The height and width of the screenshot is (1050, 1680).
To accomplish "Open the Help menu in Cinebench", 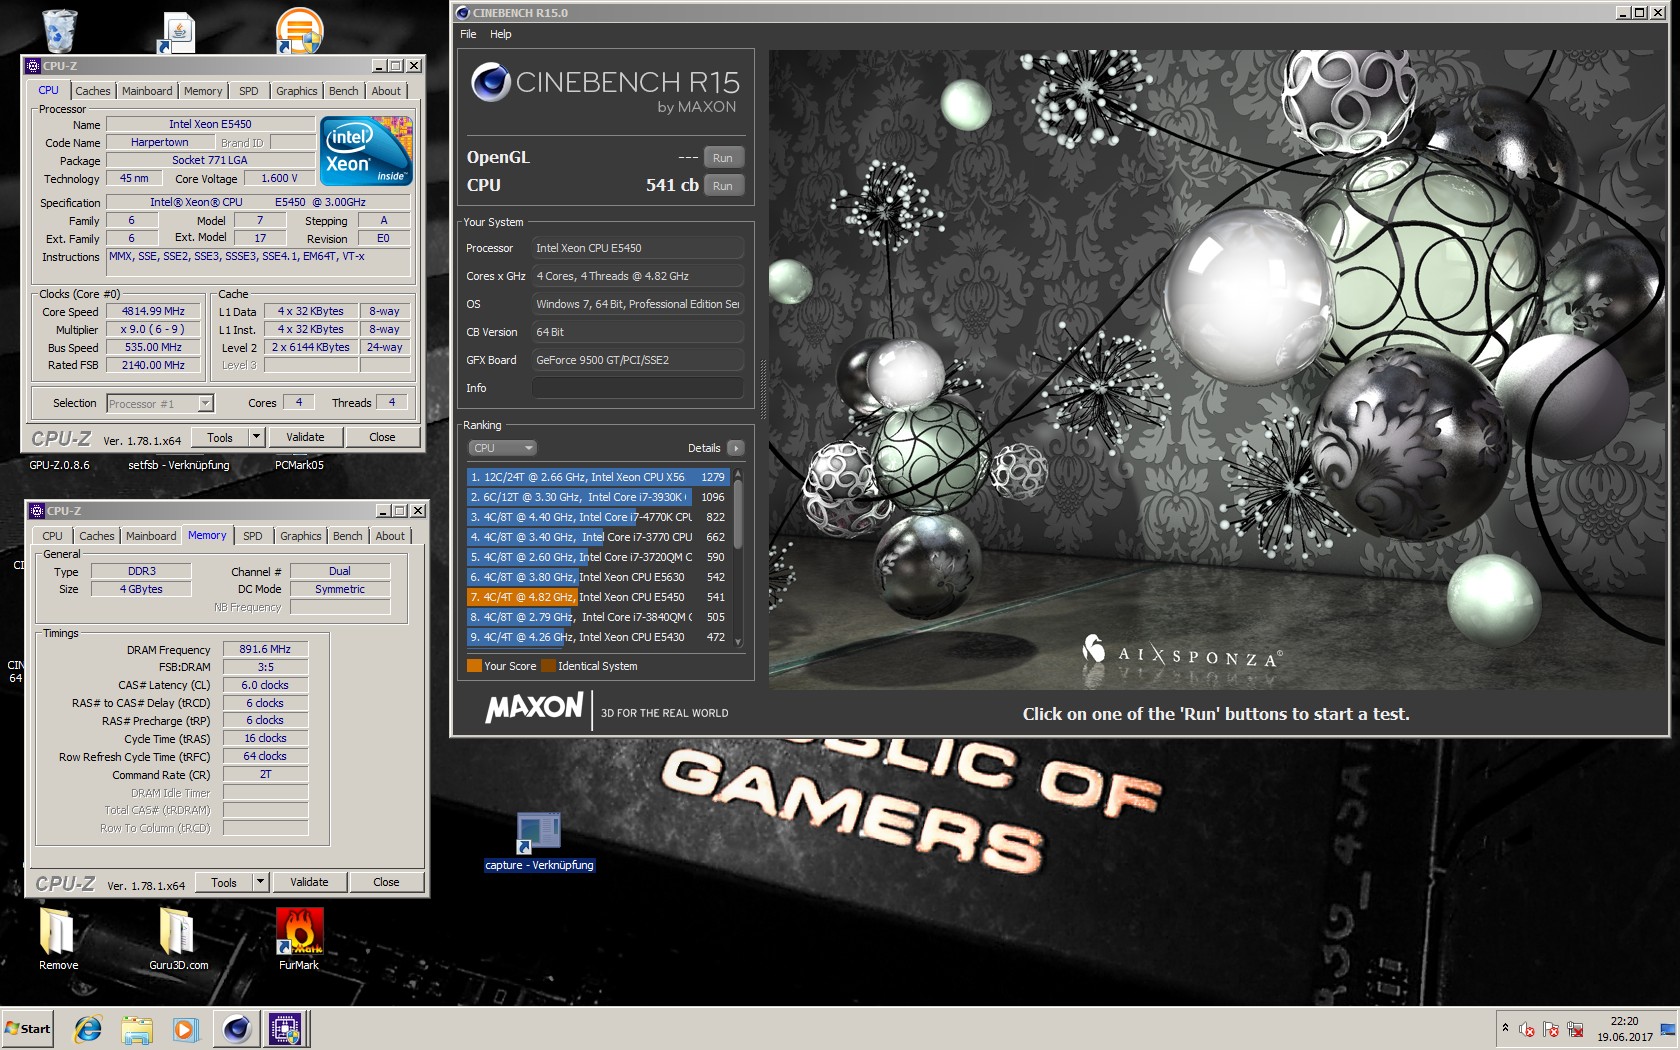I will [500, 34].
